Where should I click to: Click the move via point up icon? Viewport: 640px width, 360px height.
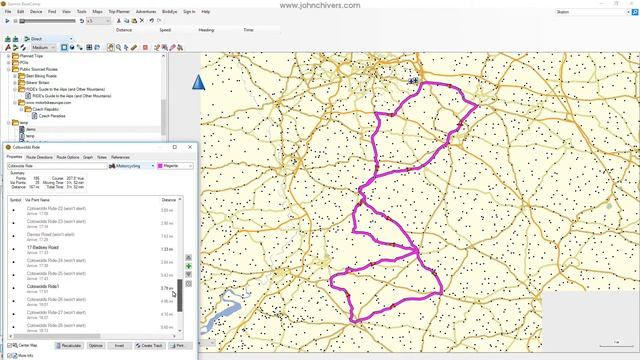[189, 258]
